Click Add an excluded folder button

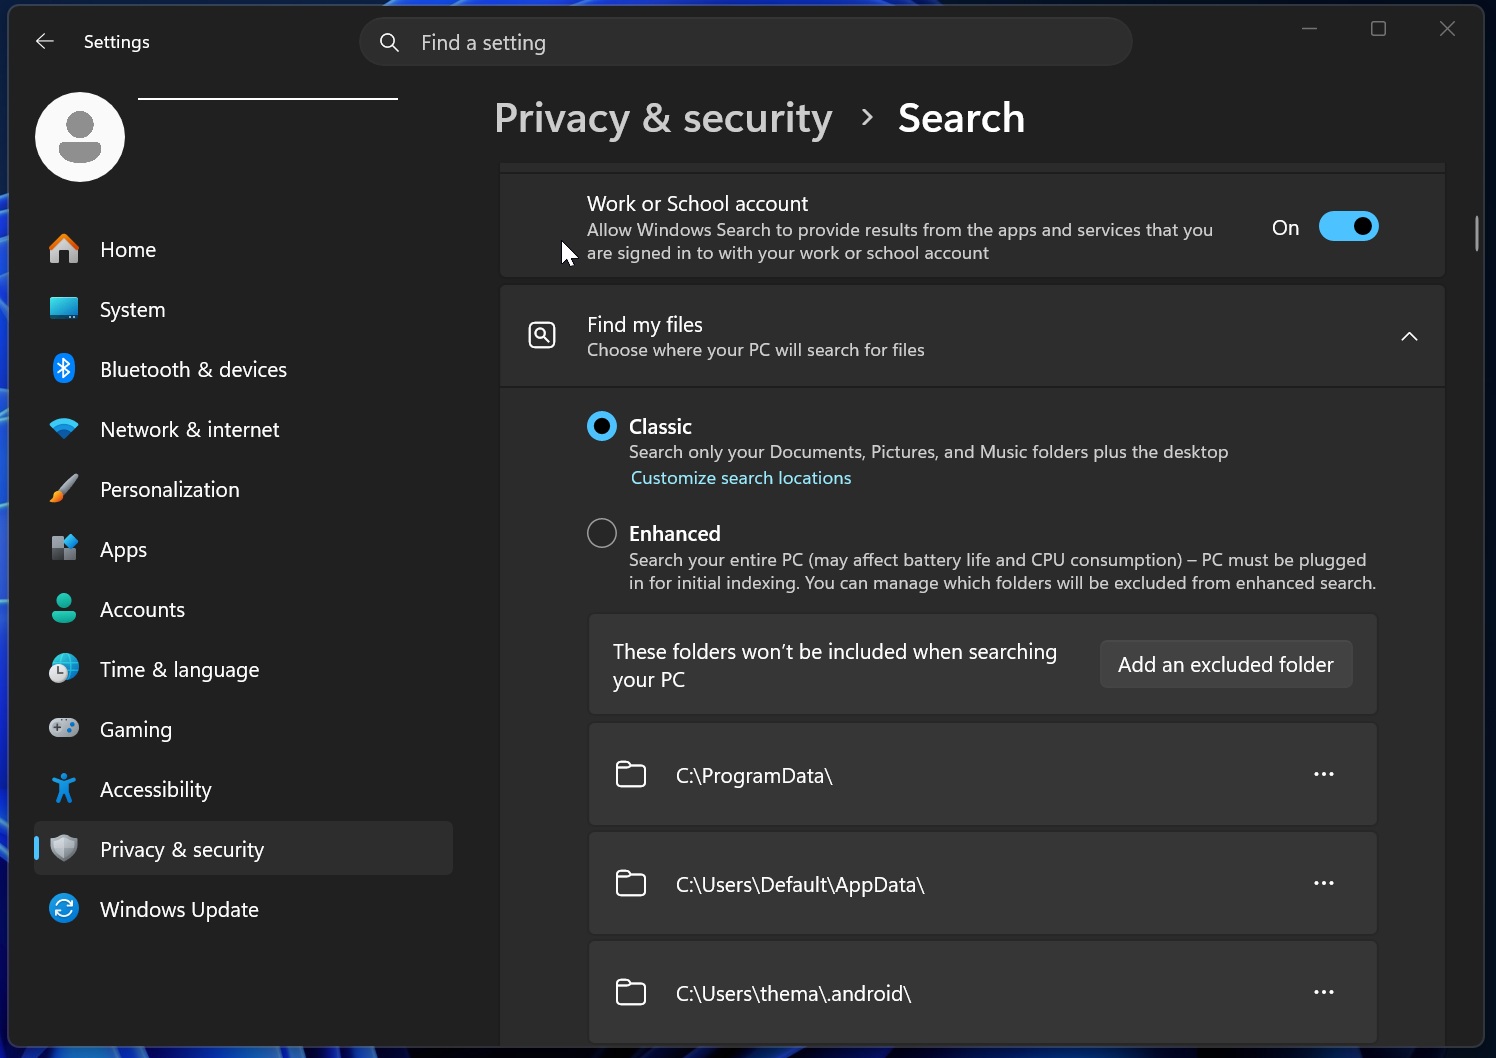pyautogui.click(x=1226, y=664)
